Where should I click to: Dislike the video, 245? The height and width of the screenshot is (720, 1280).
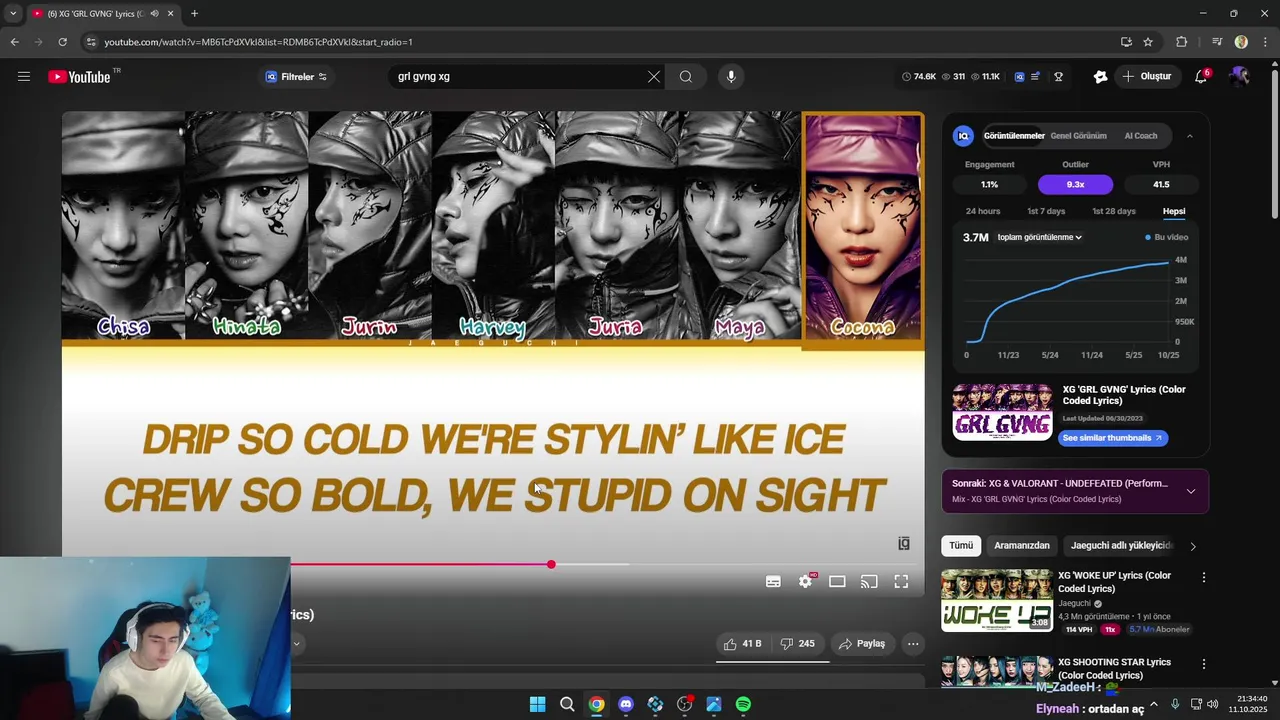coord(797,644)
